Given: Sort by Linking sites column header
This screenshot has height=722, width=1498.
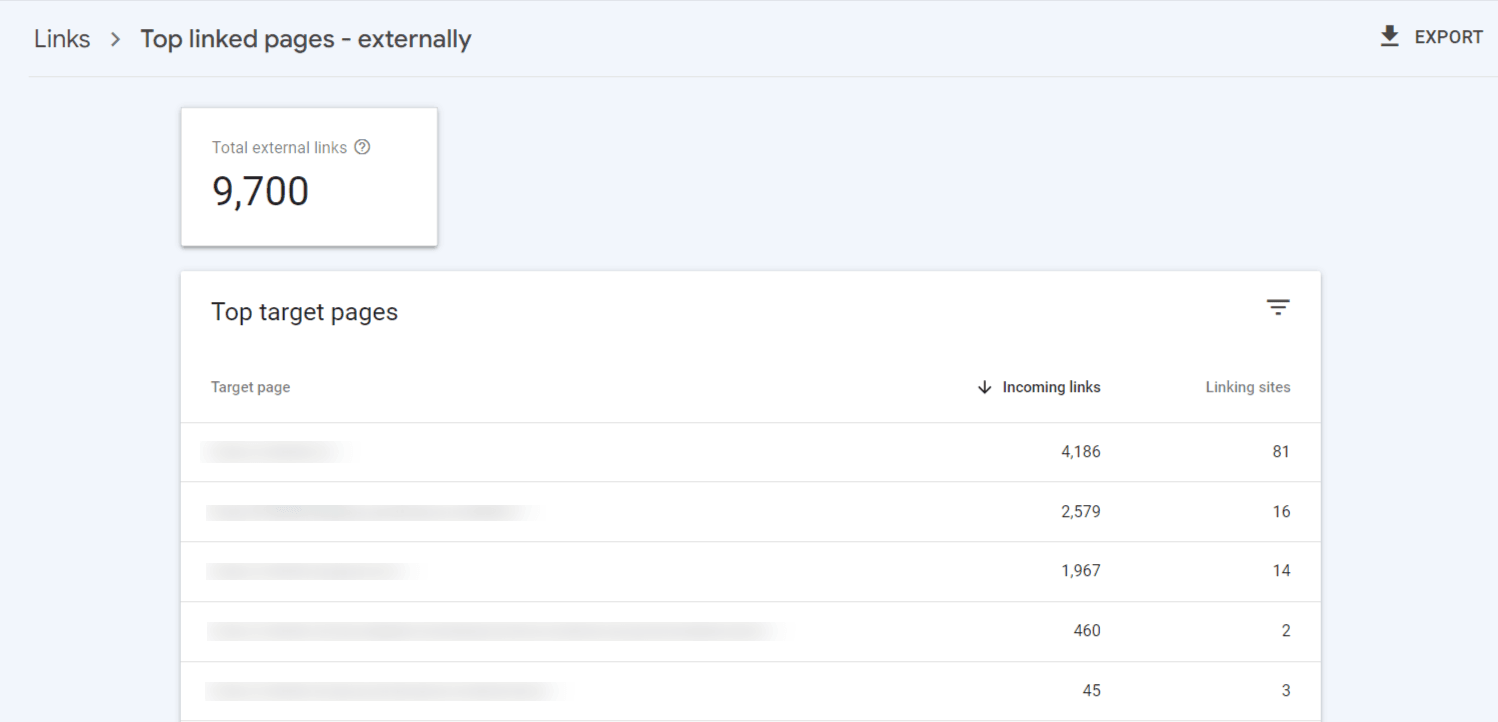Looking at the screenshot, I should click(x=1247, y=387).
